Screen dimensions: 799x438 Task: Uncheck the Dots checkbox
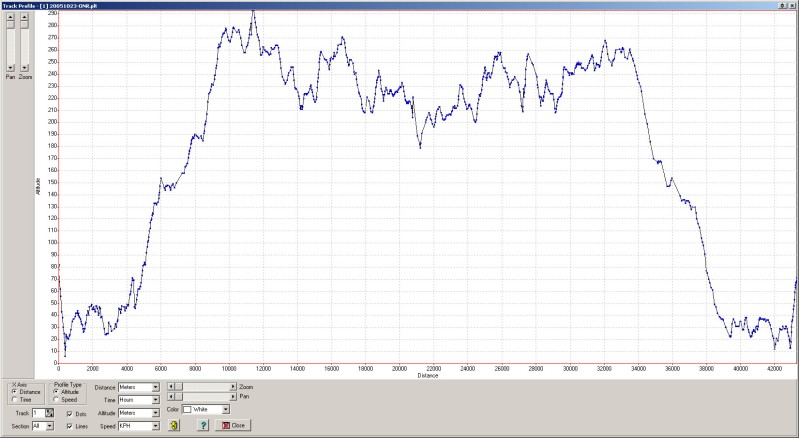click(x=69, y=413)
